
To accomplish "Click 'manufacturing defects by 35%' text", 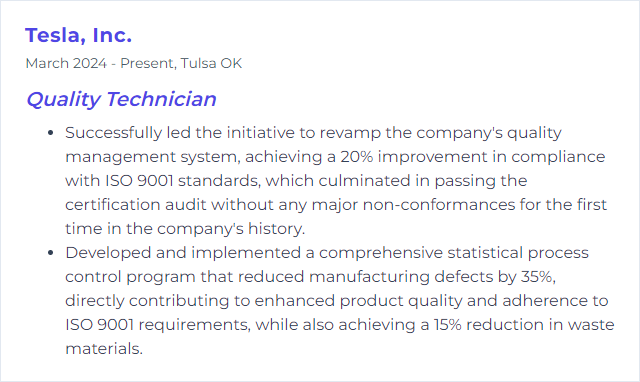I will [x=432, y=277].
